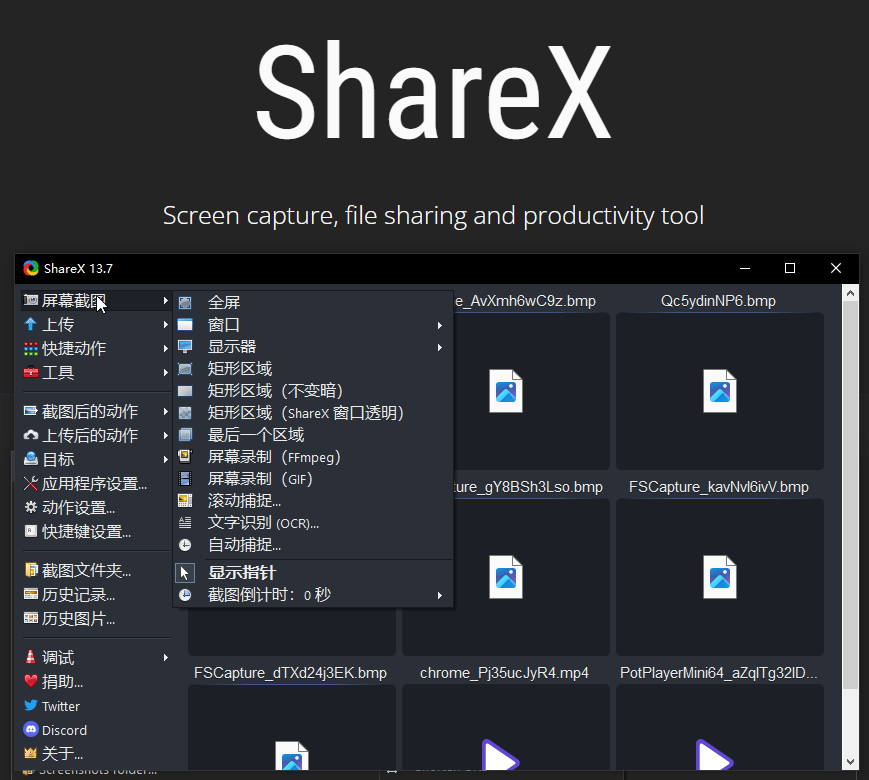
Task: Click the scrolling capture (滚动捕捉) icon
Action: tap(185, 501)
